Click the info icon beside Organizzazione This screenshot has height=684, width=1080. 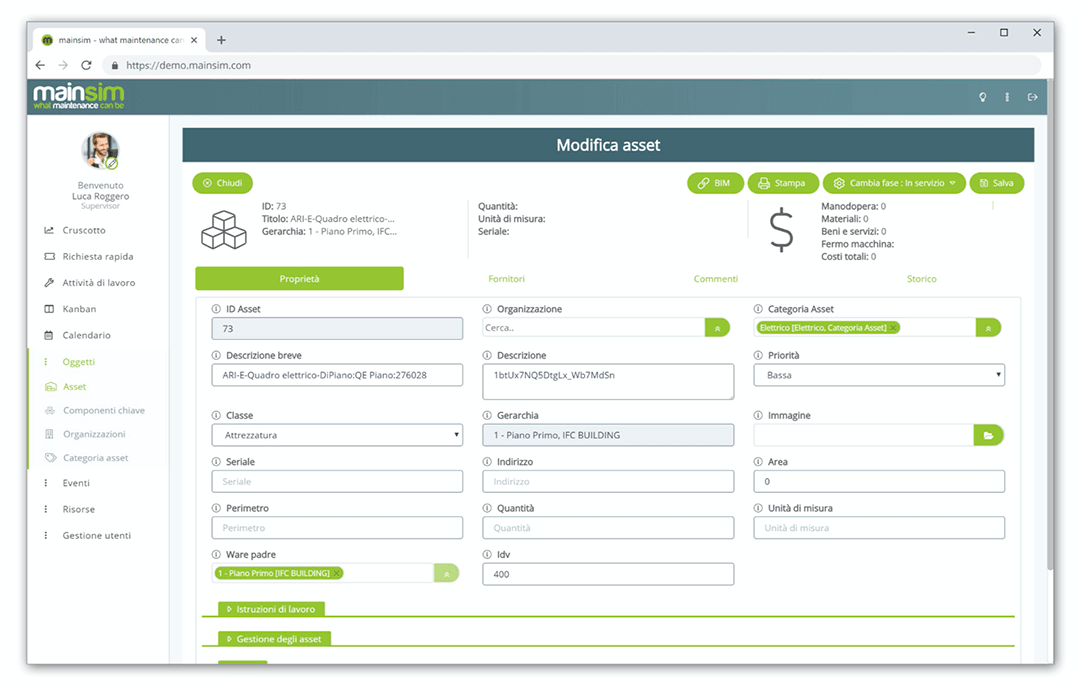(487, 309)
